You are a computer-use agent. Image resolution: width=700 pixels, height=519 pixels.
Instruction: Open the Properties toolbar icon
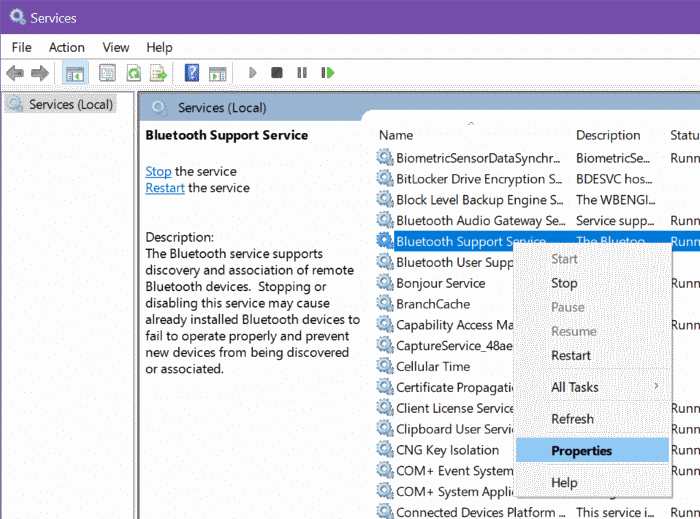(107, 73)
